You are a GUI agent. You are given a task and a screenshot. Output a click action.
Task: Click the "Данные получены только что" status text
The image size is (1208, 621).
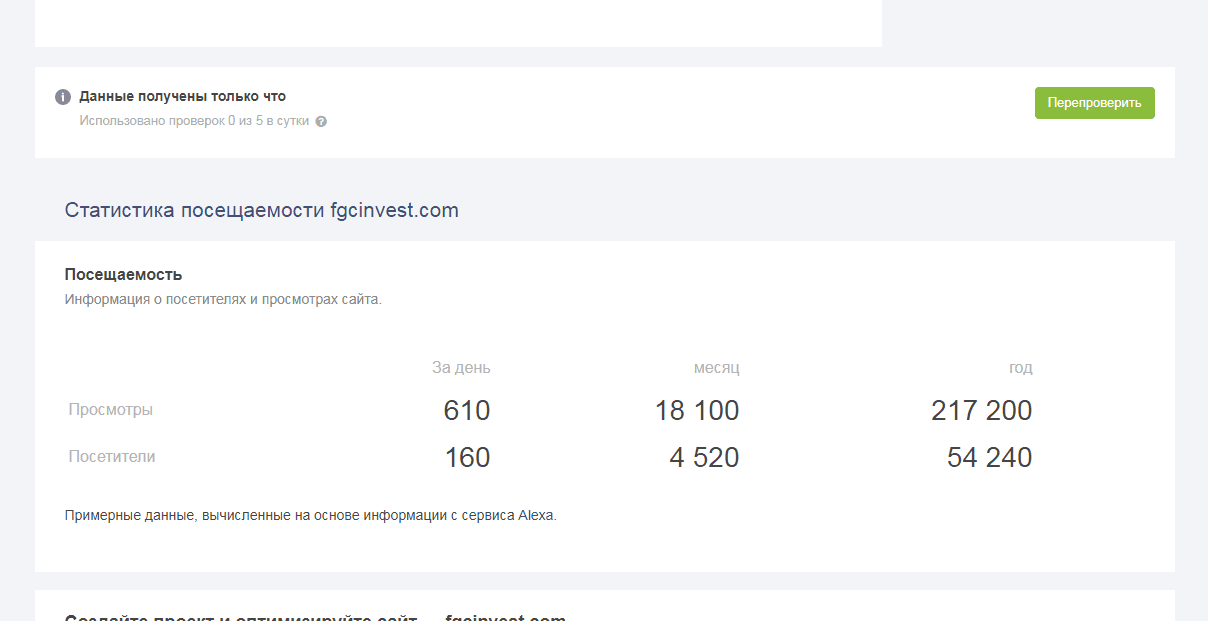(x=182, y=97)
